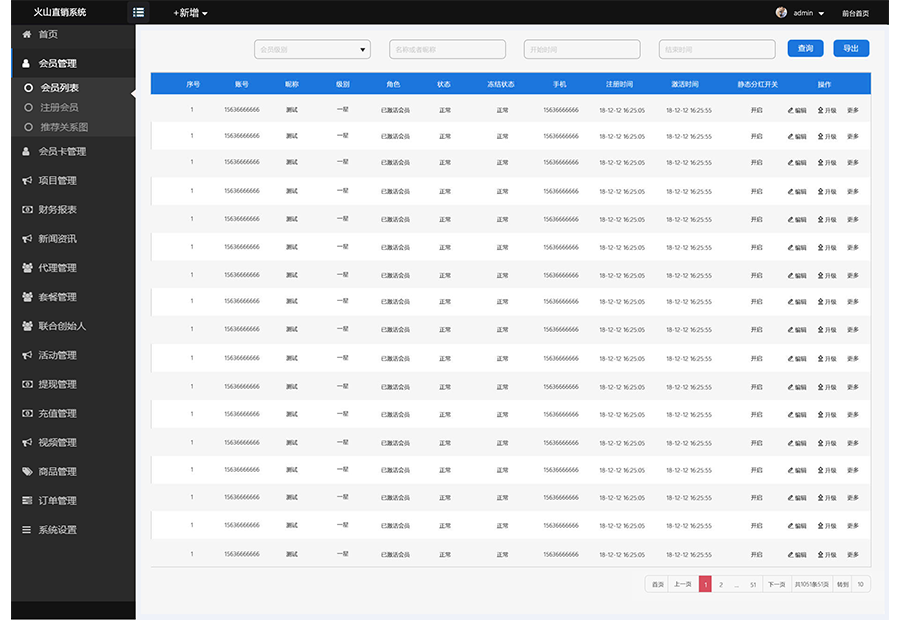The height and width of the screenshot is (620, 900).
Task: Click the 手机 column header
Action: tap(560, 84)
